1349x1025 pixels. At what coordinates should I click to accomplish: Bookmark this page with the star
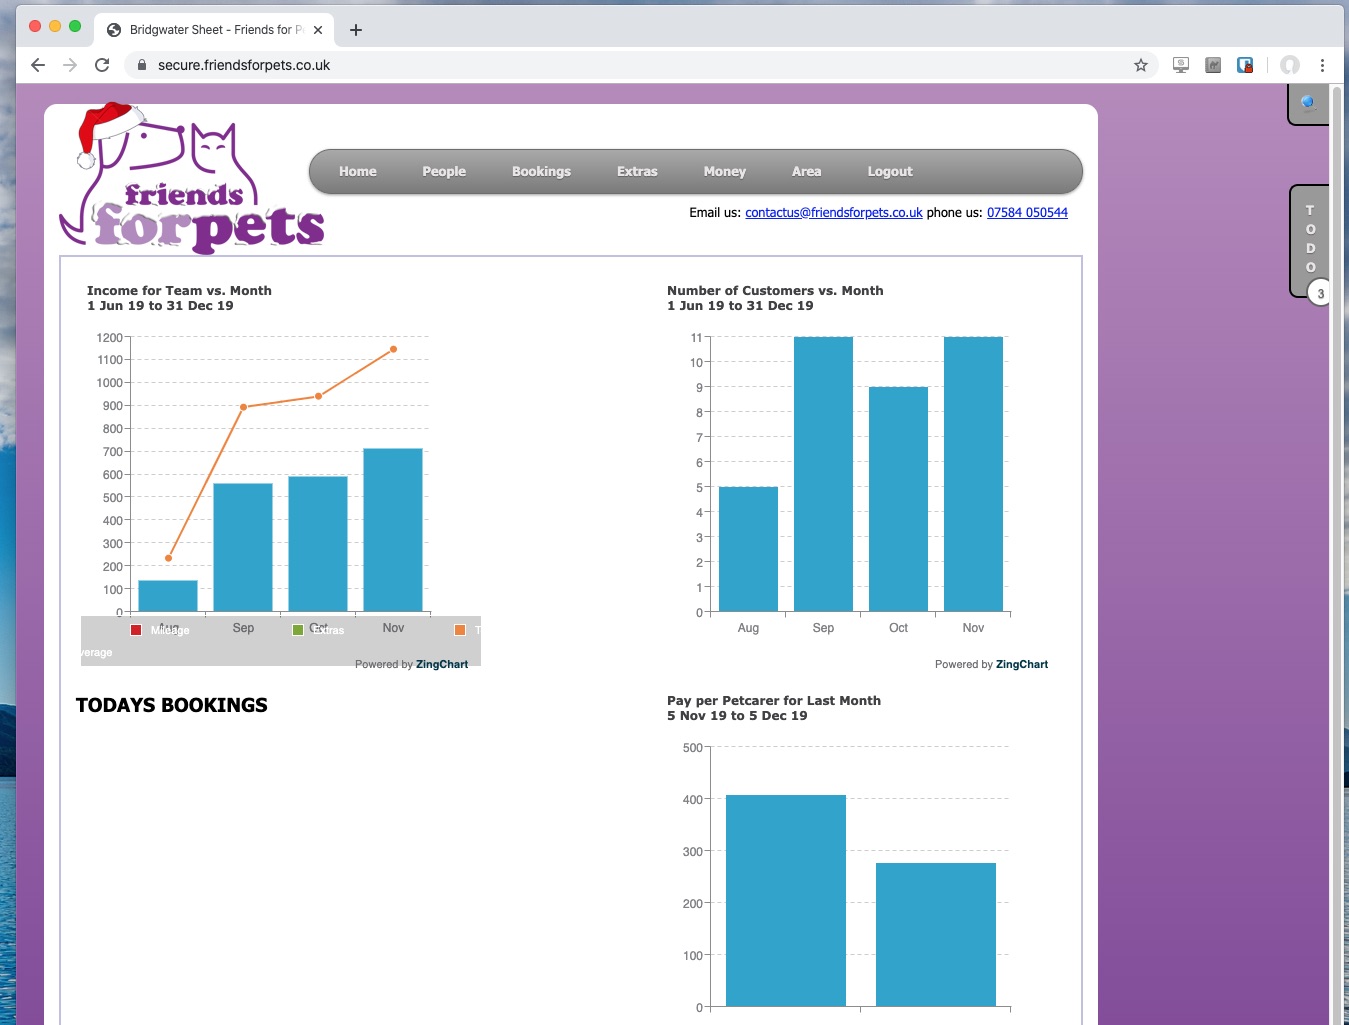tap(1141, 65)
